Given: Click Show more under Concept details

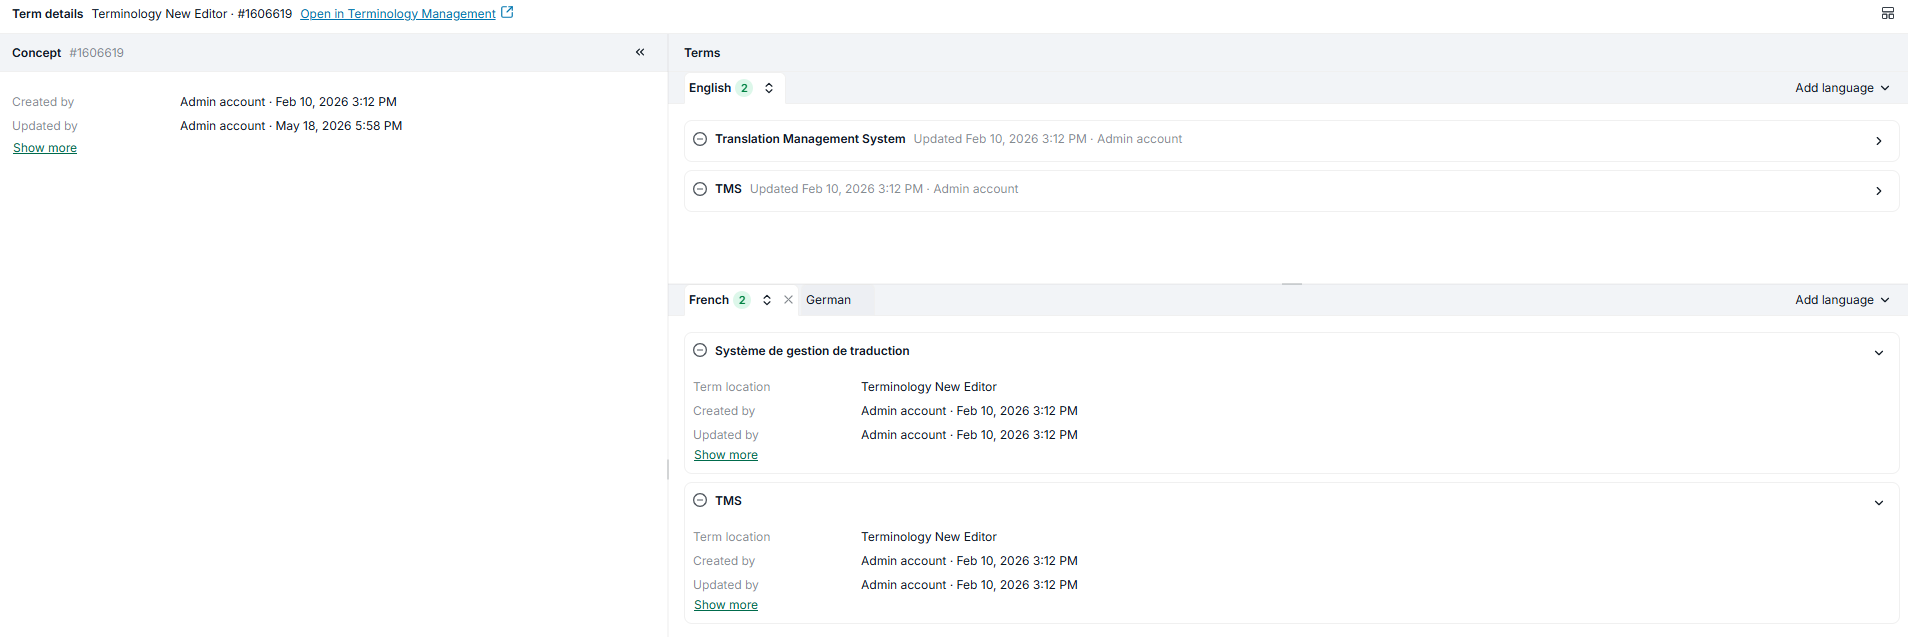Looking at the screenshot, I should [x=45, y=148].
